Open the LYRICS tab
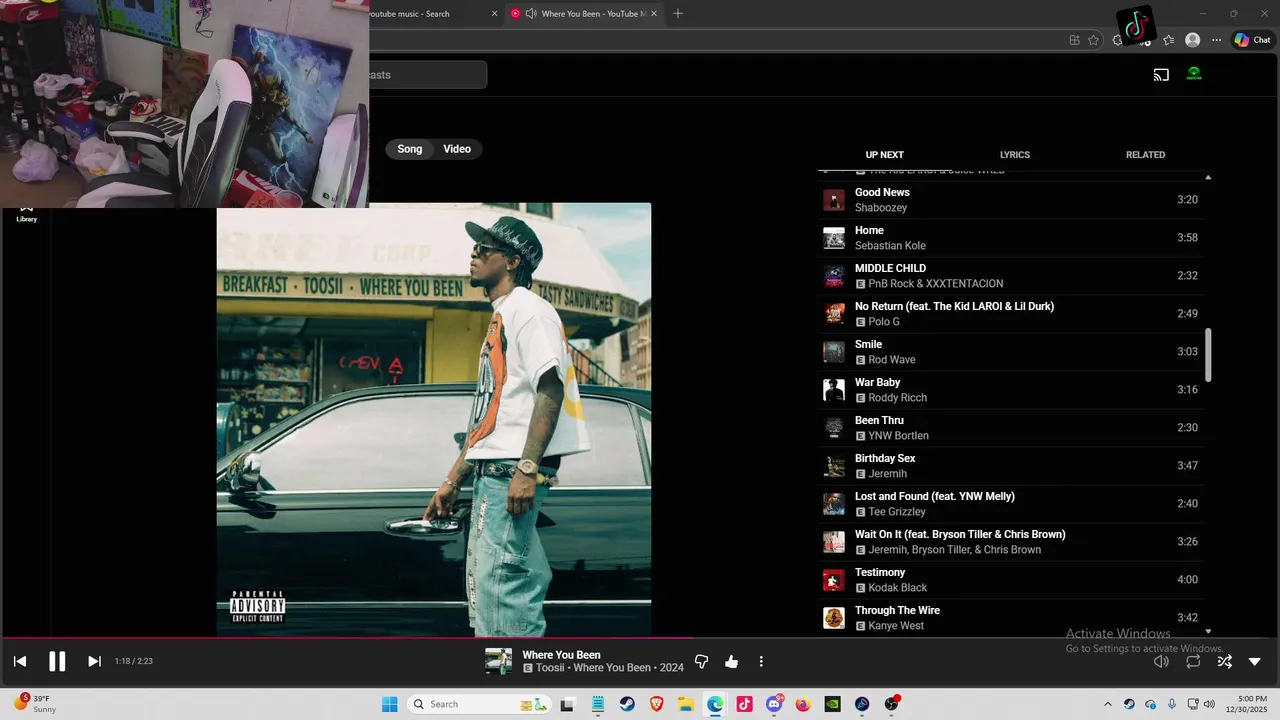The width and height of the screenshot is (1280, 720). tap(1014, 155)
